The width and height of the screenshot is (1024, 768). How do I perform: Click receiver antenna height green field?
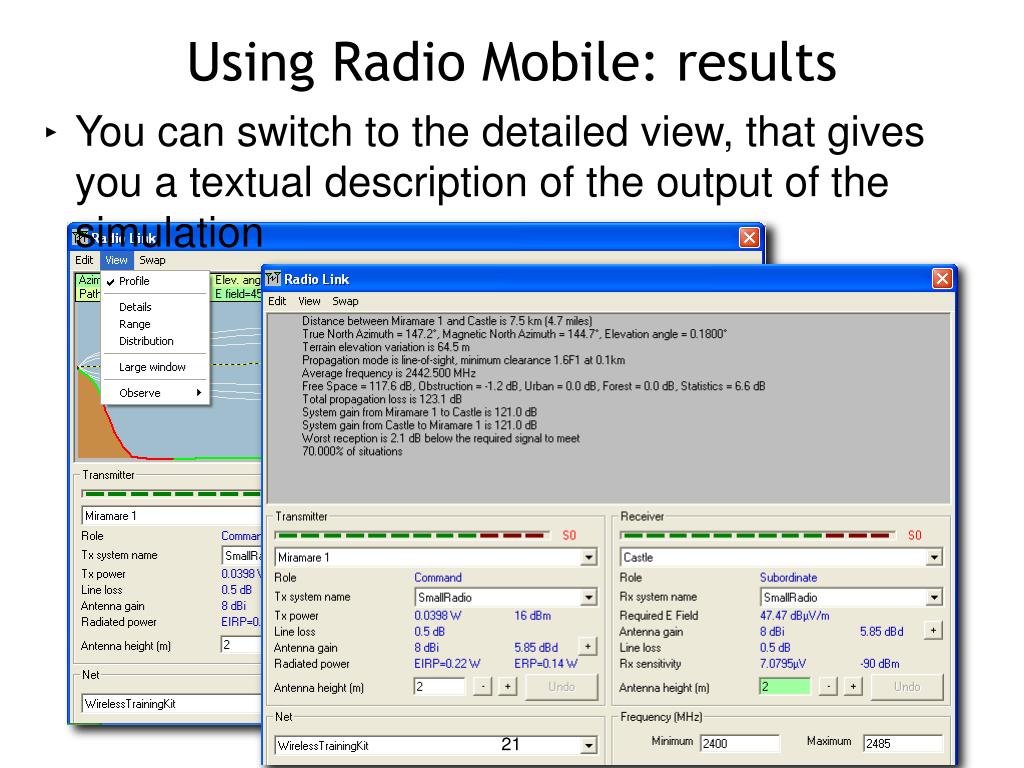tap(785, 686)
